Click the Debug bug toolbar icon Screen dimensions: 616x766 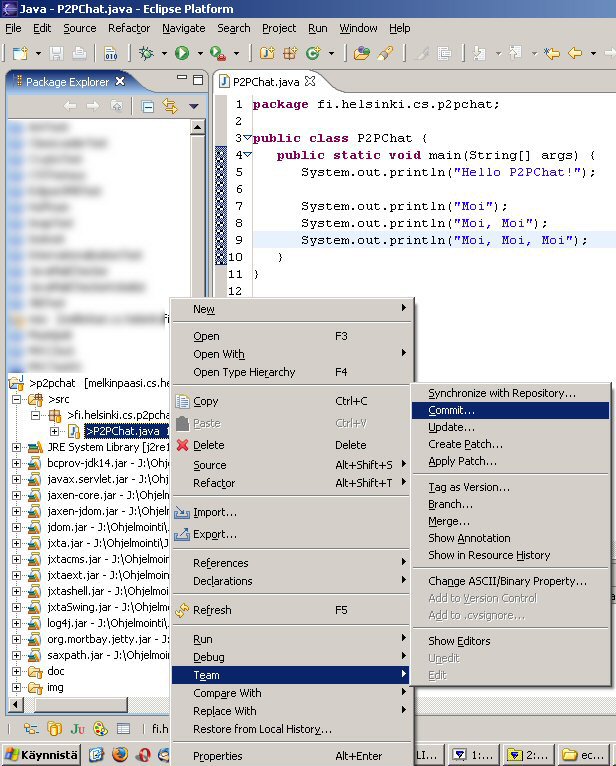pos(146,53)
